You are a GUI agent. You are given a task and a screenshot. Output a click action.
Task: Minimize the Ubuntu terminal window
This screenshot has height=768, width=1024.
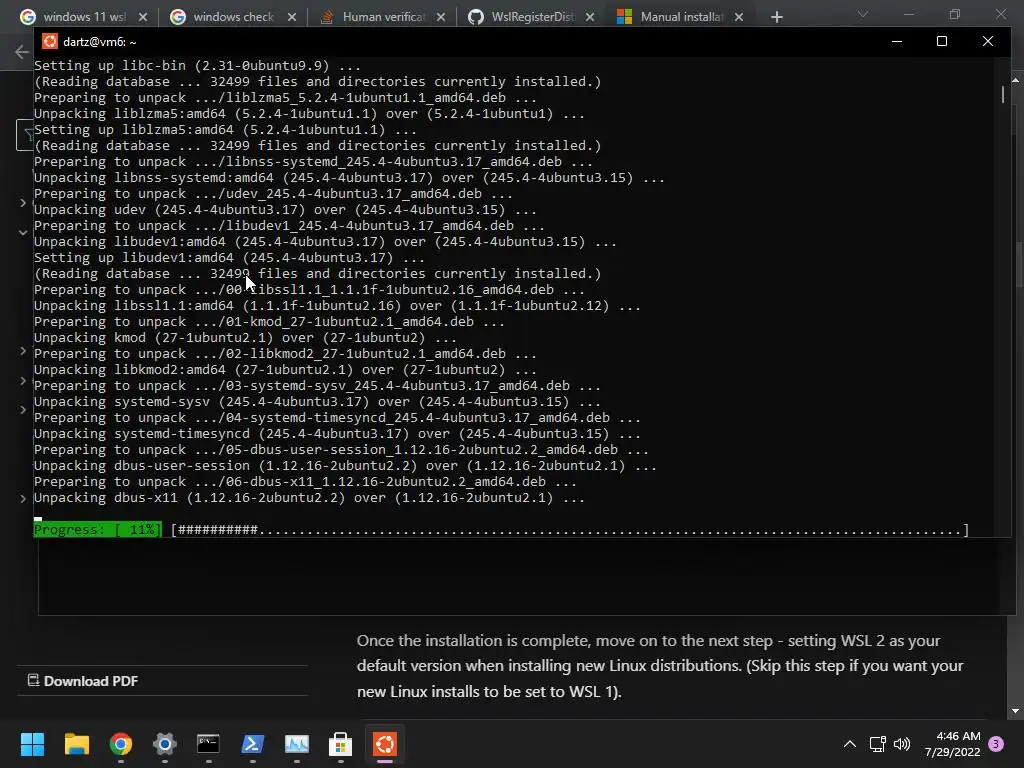pos(897,41)
